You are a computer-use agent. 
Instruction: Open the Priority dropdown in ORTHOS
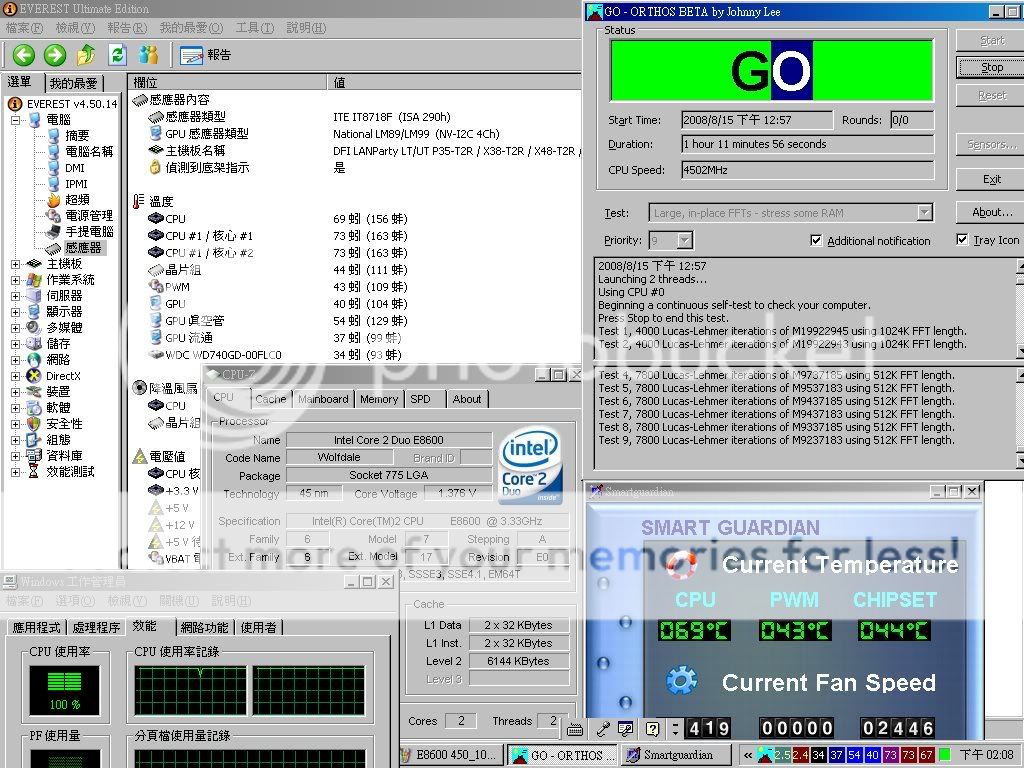tap(684, 241)
